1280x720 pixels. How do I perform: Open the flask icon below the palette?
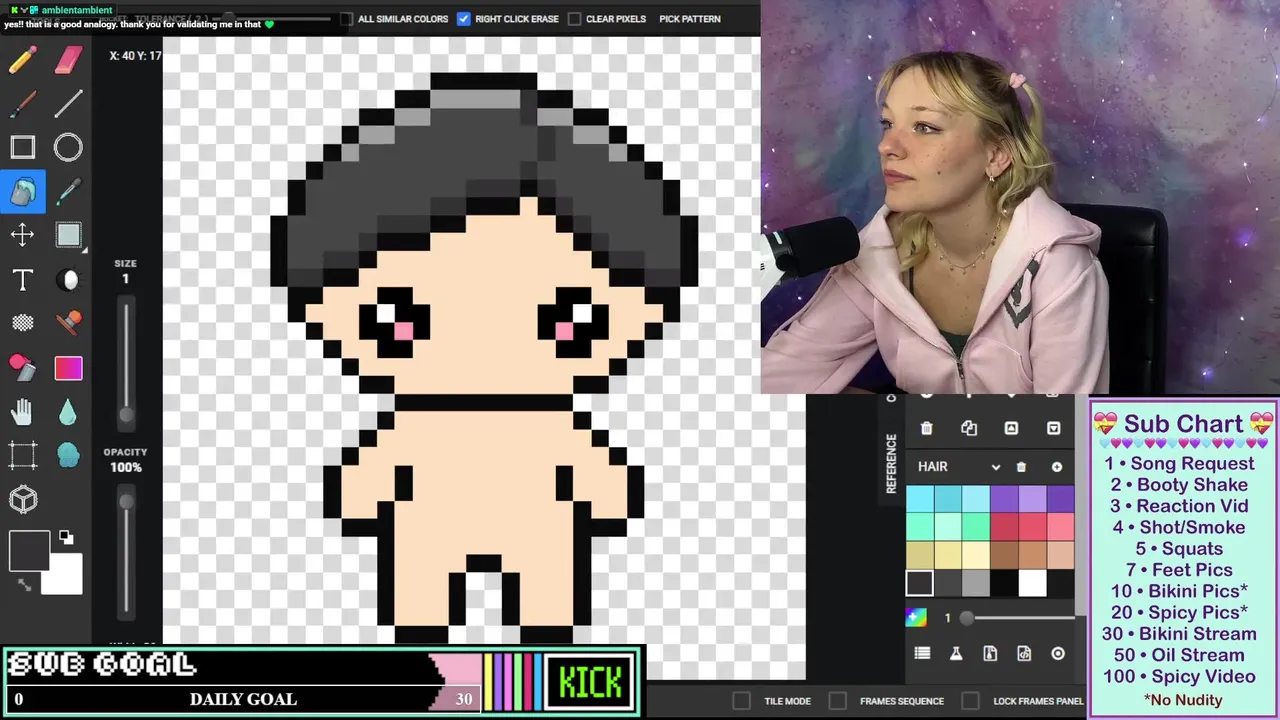(956, 654)
